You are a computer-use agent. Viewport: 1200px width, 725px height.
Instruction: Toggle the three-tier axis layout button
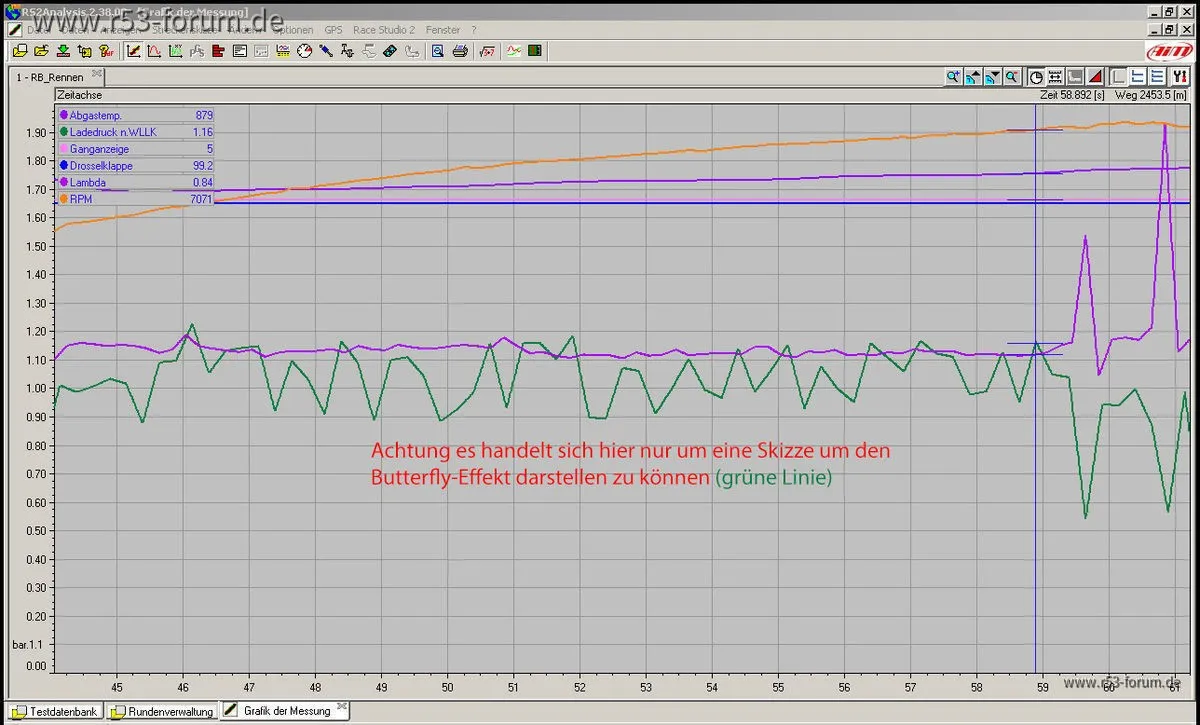point(1157,76)
